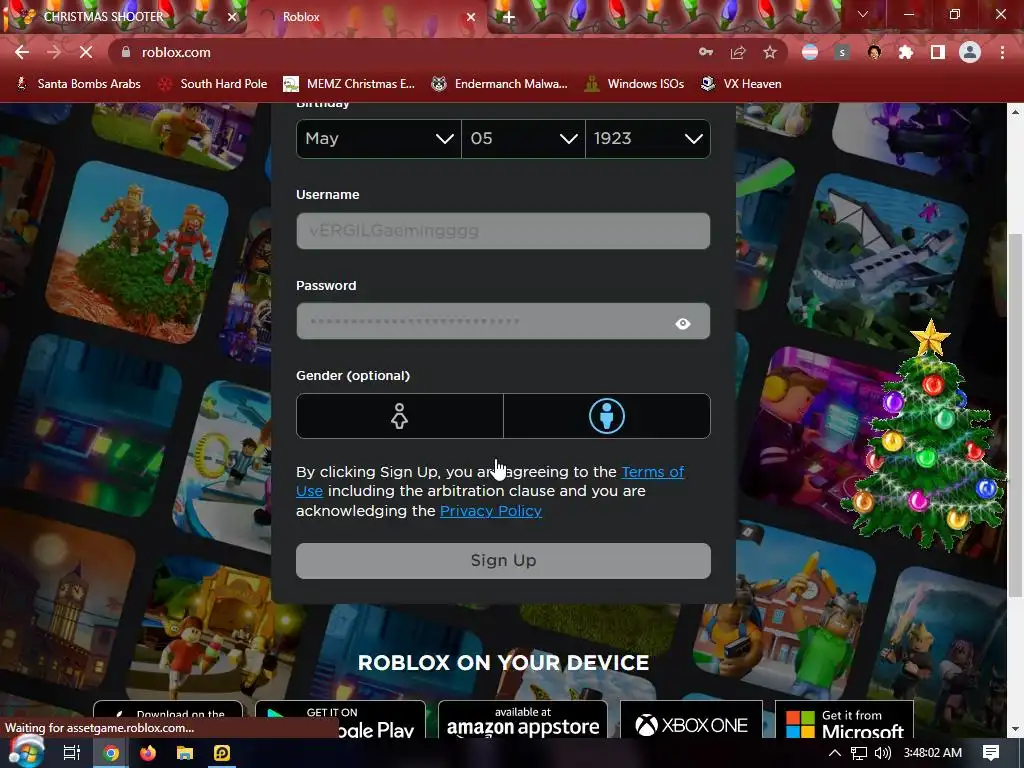Open Endermanch Malwa... bookmark
Image resolution: width=1024 pixels, height=768 pixels.
[500, 84]
